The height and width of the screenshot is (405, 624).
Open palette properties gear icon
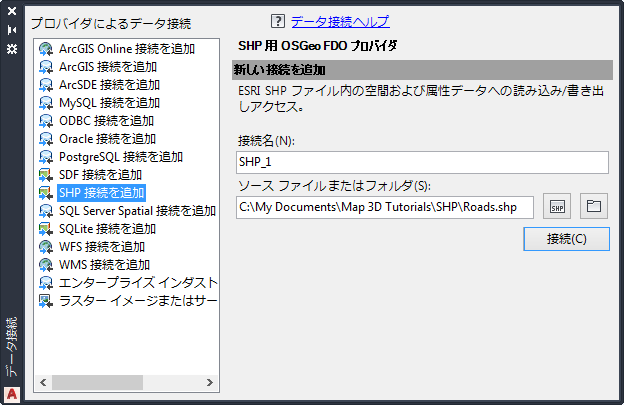tap(12, 49)
